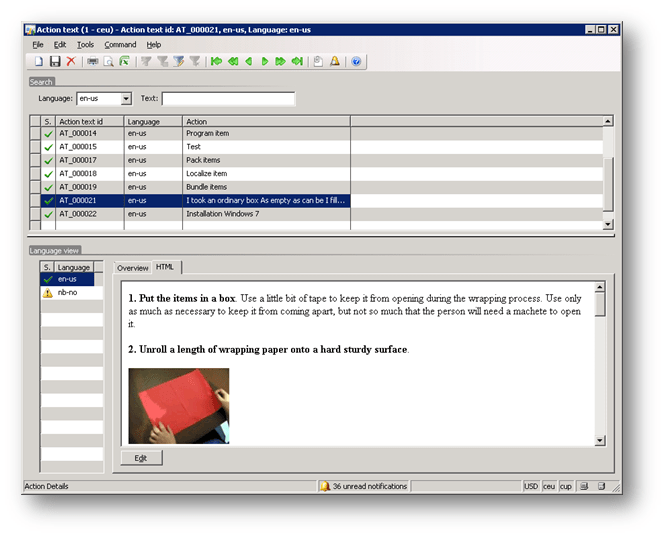665x537 pixels.
Task: Click the HTML preview scrollbar down arrow
Action: click(x=600, y=440)
